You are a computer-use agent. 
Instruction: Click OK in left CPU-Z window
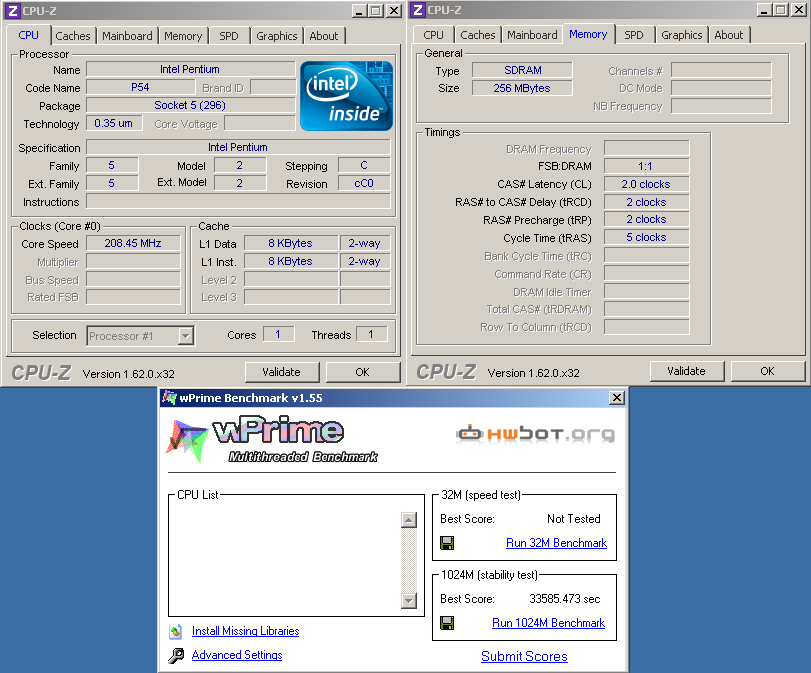point(363,372)
